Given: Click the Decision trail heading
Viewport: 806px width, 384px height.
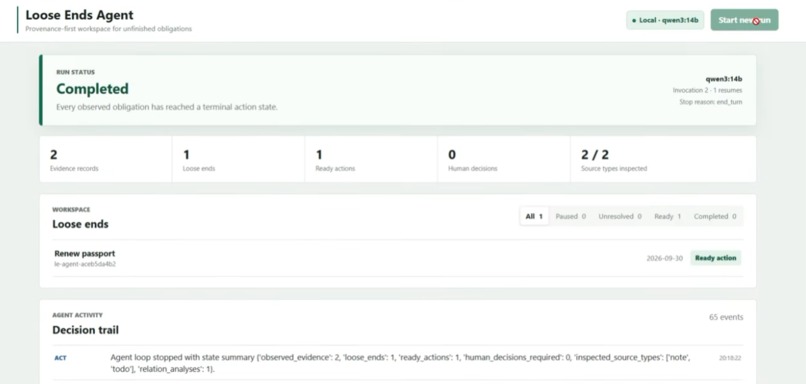Looking at the screenshot, I should click(85, 330).
